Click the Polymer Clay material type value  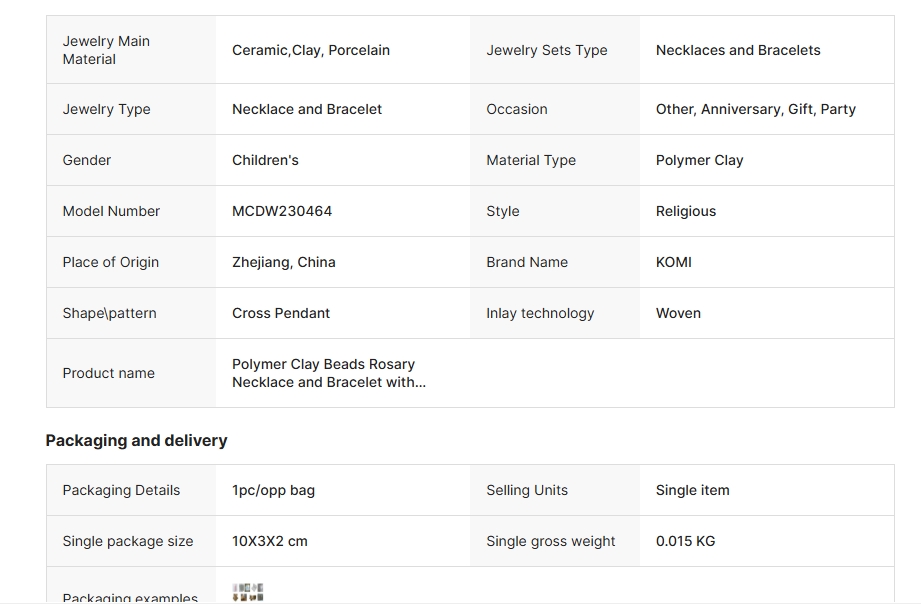point(700,160)
